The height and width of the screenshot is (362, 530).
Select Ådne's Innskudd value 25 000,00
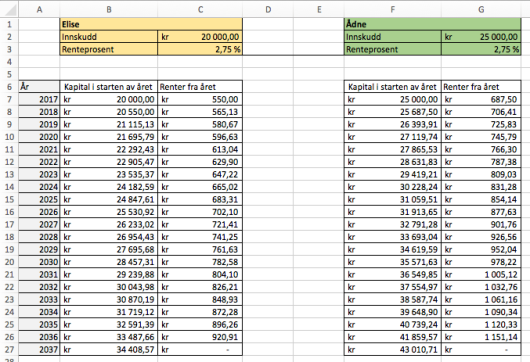pos(481,37)
